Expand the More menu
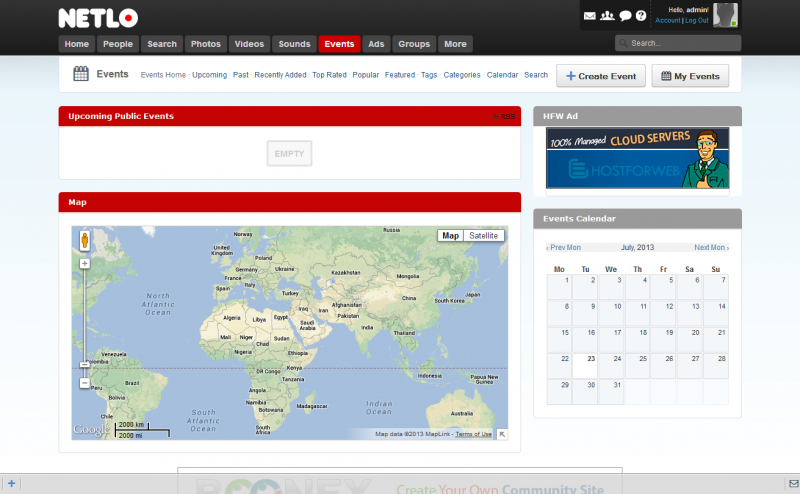The height and width of the screenshot is (494, 800). pos(455,44)
